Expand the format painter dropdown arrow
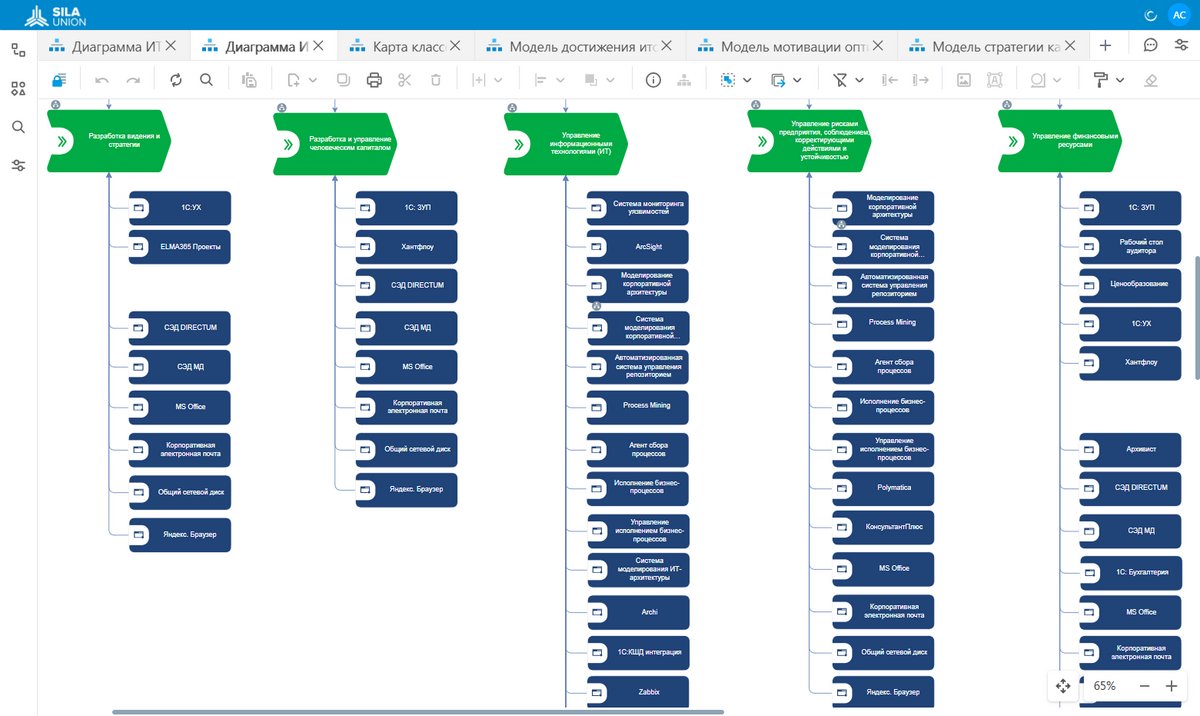This screenshot has height=716, width=1200. point(1120,80)
